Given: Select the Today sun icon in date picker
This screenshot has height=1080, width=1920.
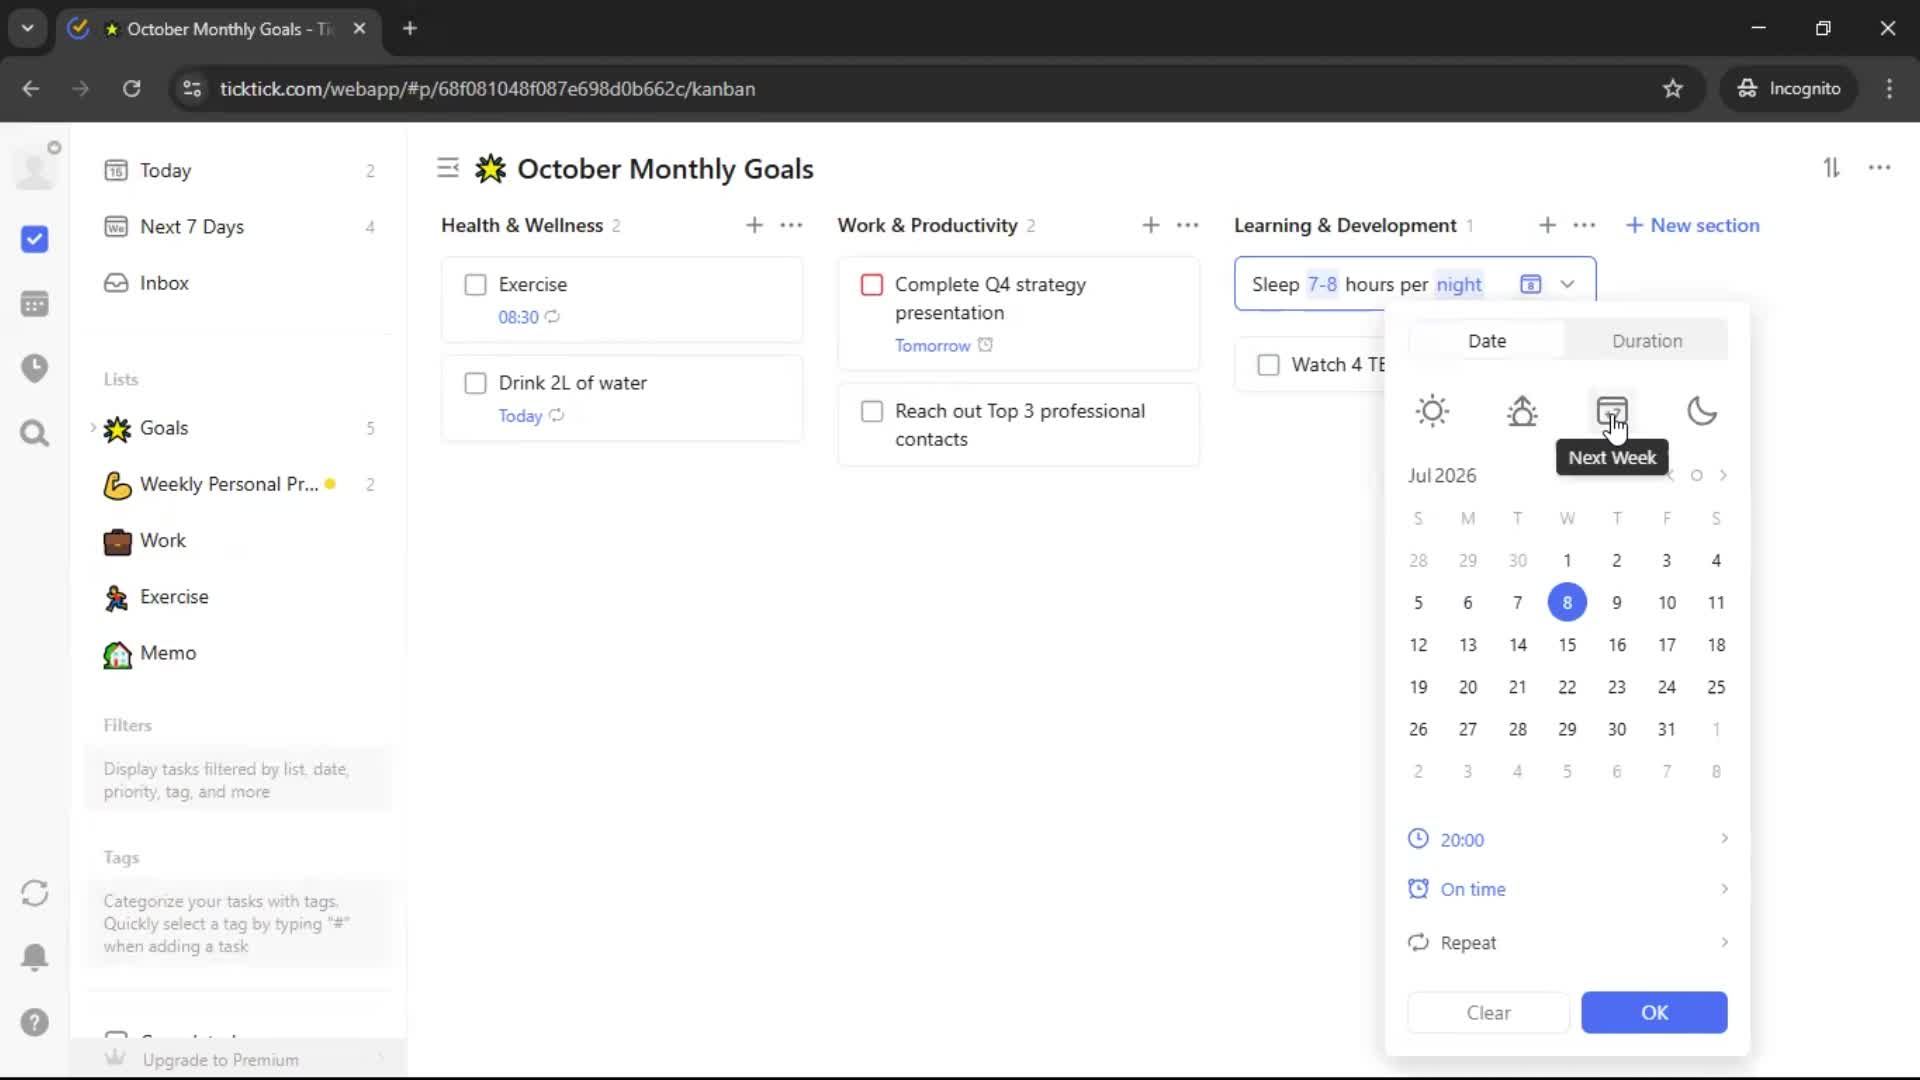Looking at the screenshot, I should (1432, 411).
